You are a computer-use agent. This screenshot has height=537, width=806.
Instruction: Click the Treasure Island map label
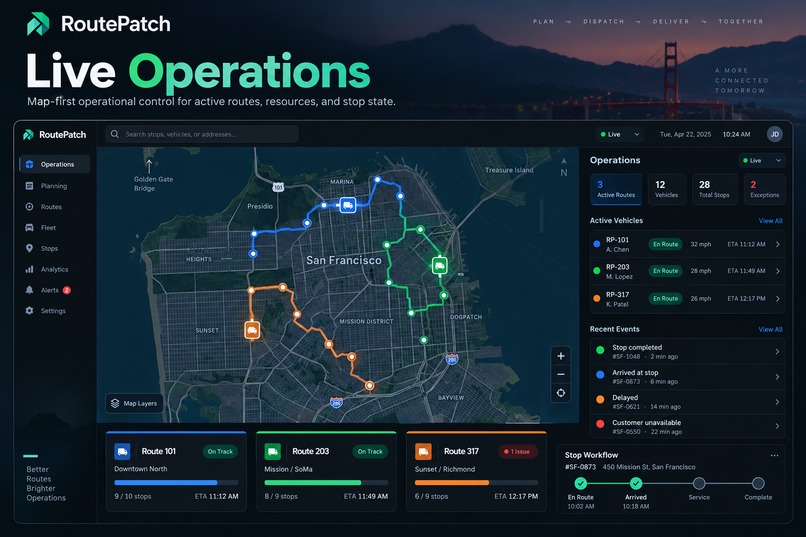pyautogui.click(x=509, y=170)
